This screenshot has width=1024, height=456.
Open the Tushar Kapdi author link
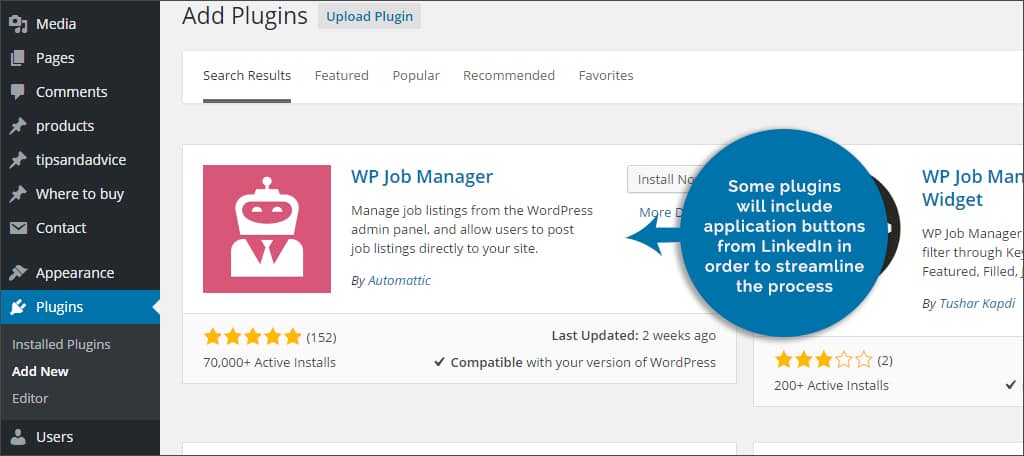(977, 304)
